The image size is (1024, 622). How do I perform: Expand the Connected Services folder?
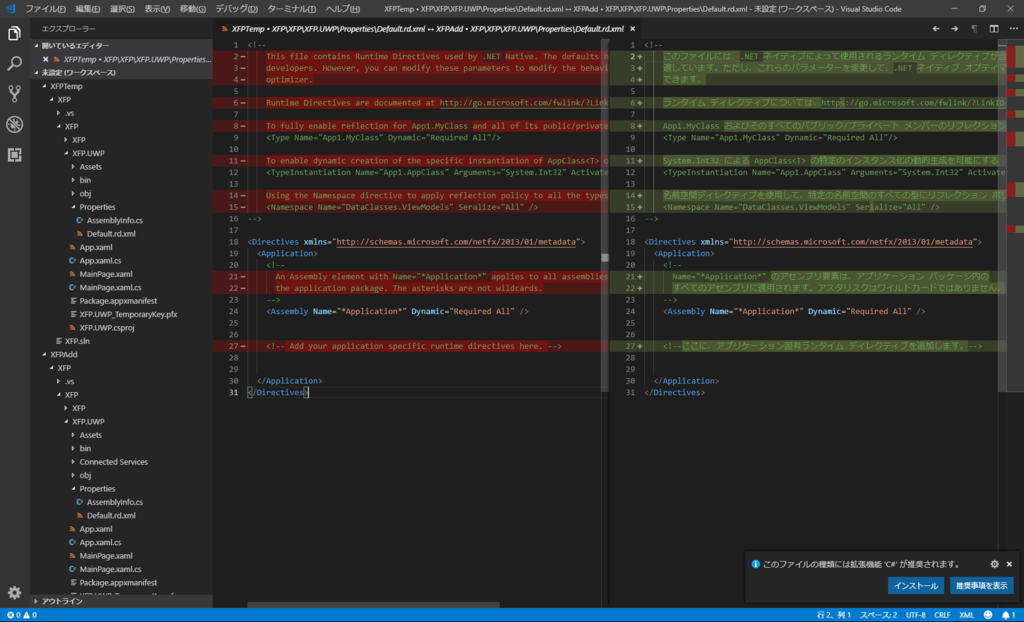point(113,462)
